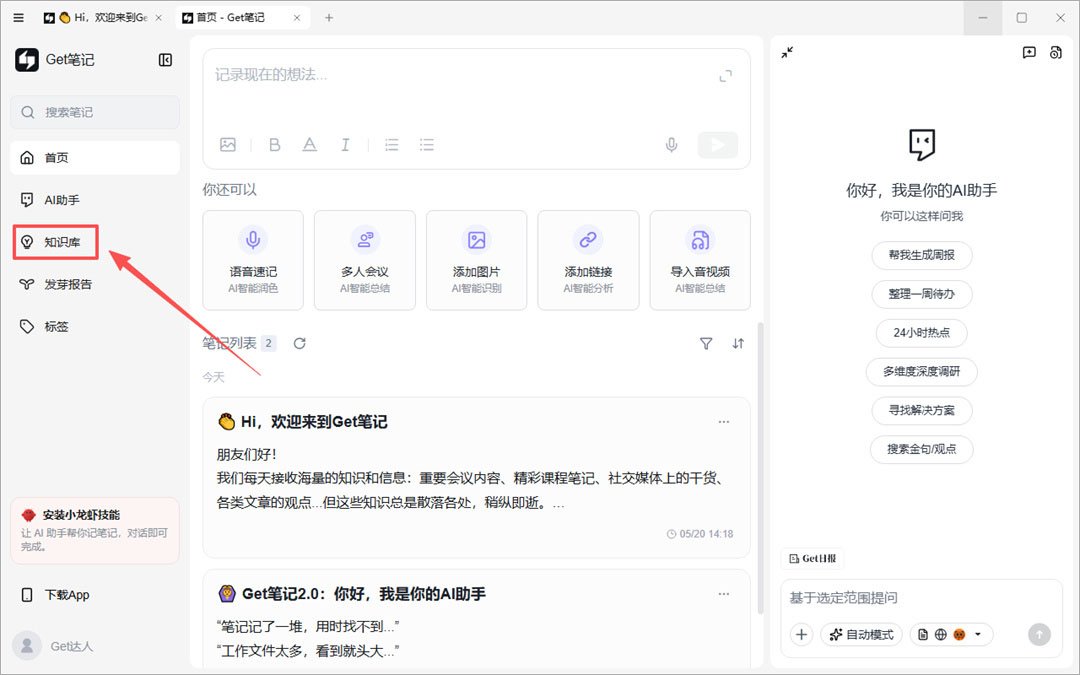Image resolution: width=1080 pixels, height=675 pixels.
Task: Start a new AI chat conversation
Action: tap(1029, 52)
